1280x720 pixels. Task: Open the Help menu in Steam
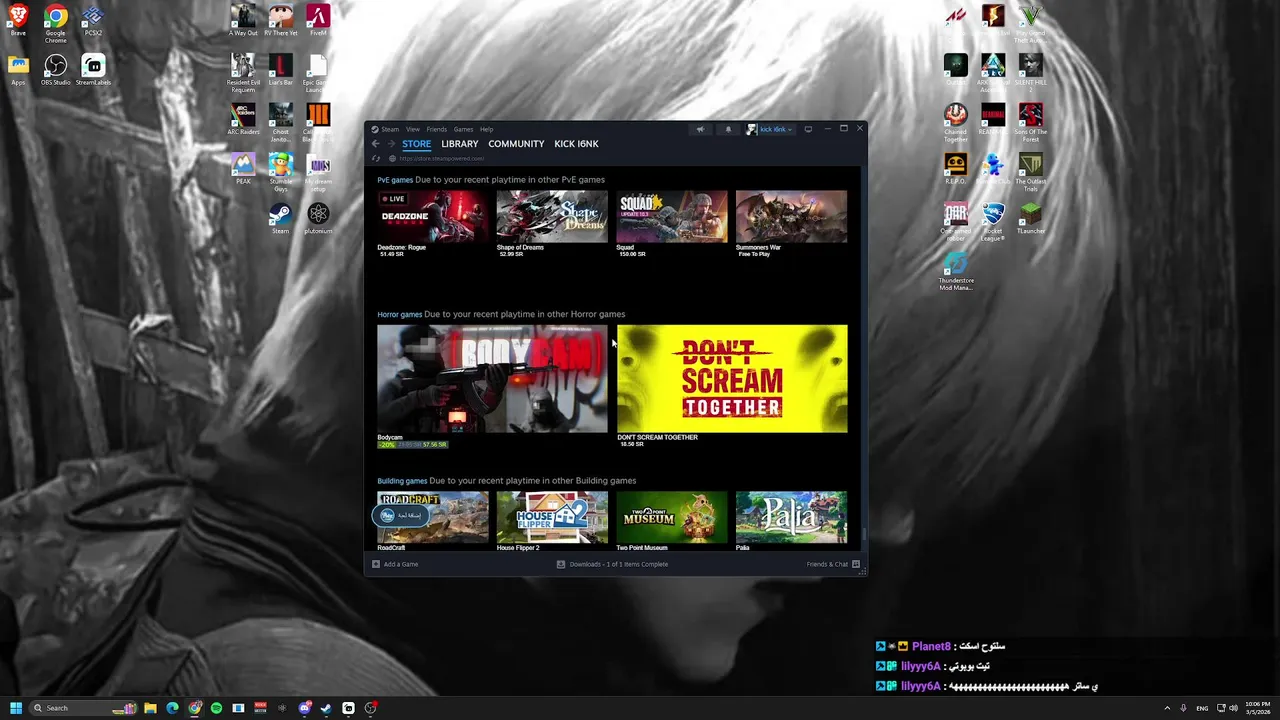486,129
